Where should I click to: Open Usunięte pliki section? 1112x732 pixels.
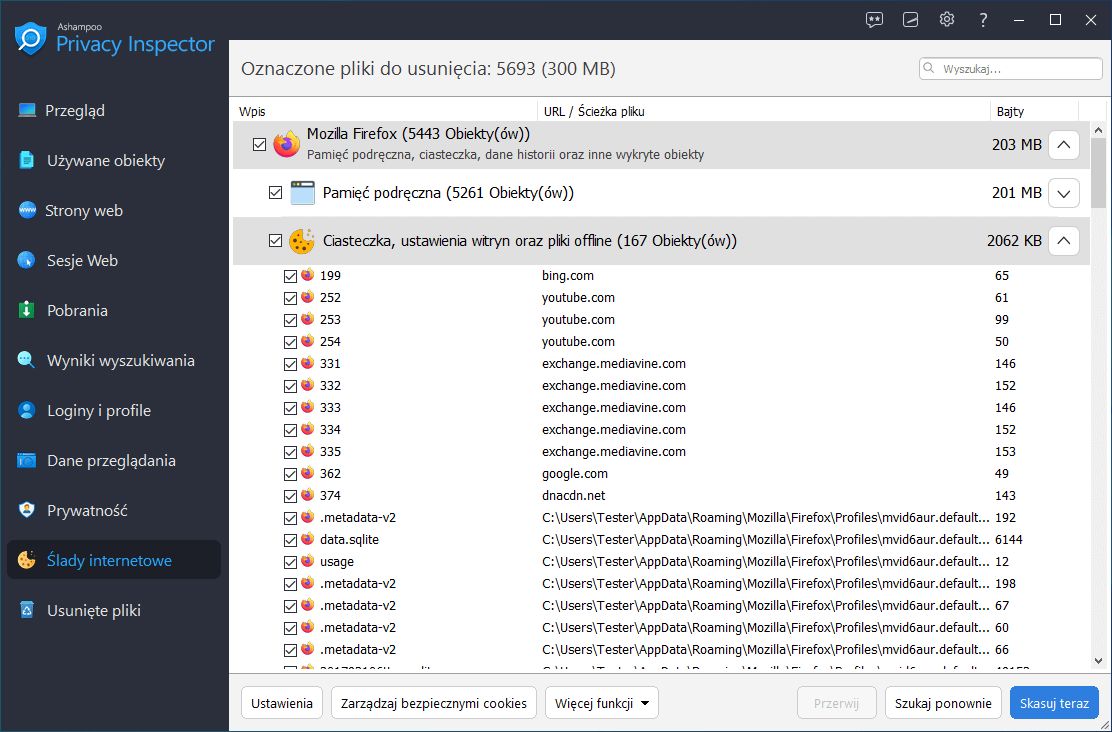[113, 610]
